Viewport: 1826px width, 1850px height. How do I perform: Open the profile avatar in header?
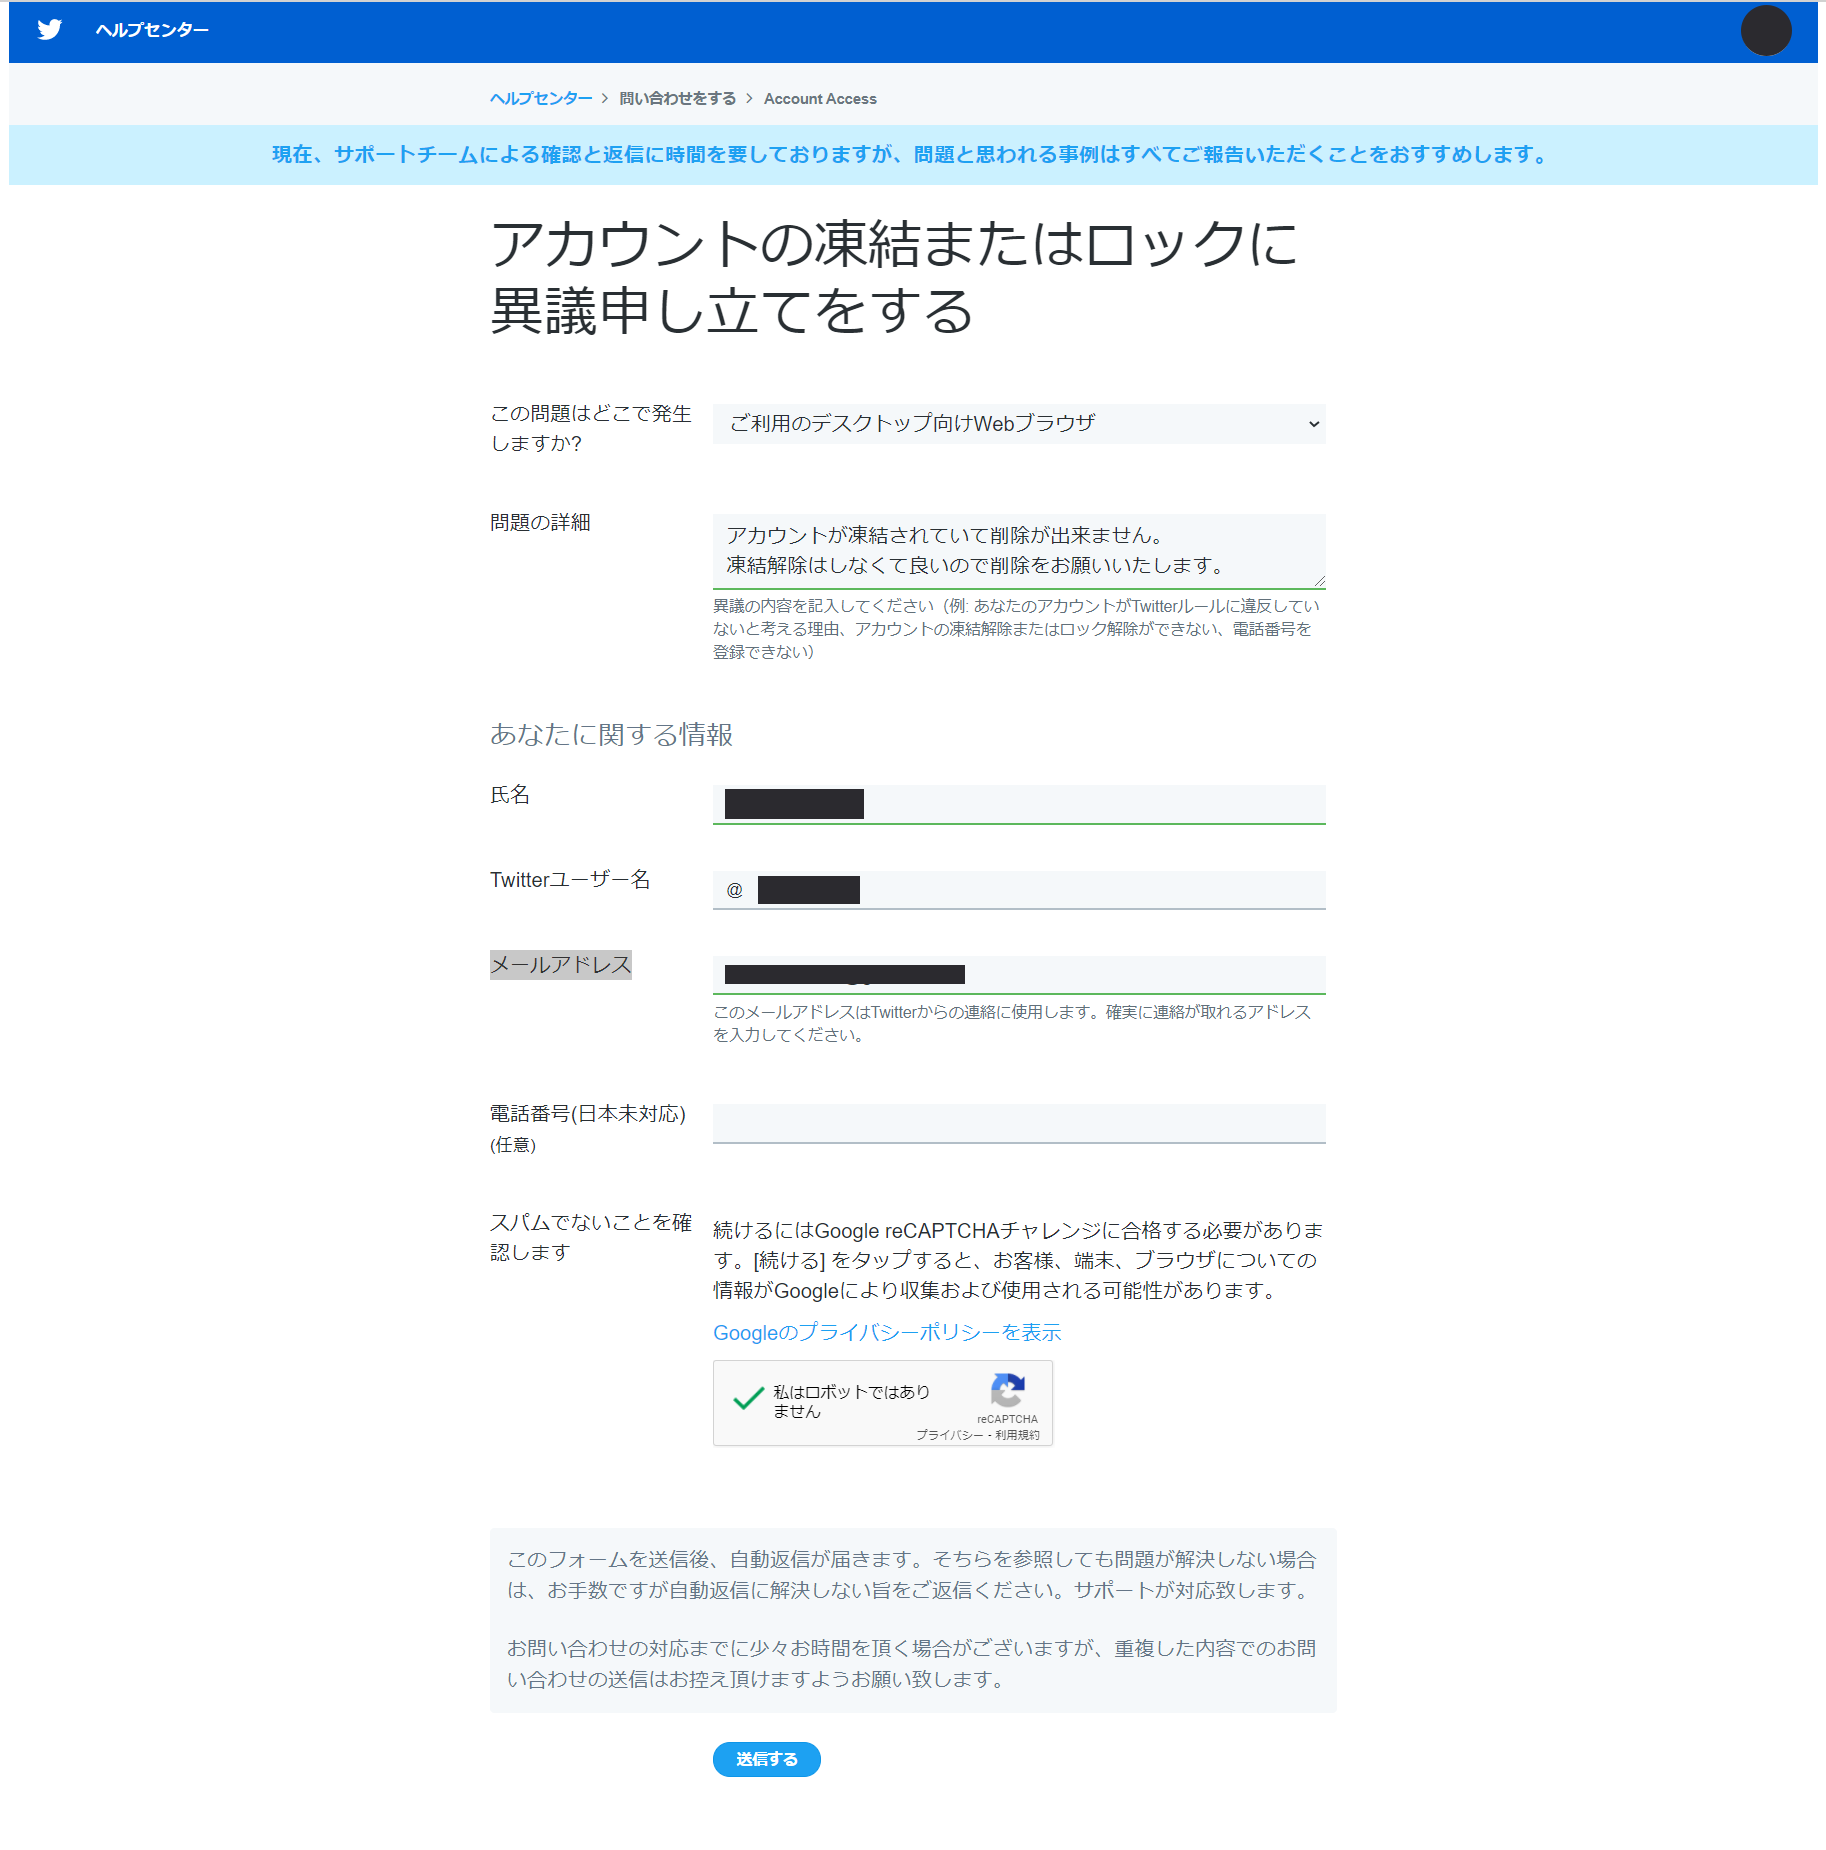pos(1765,31)
